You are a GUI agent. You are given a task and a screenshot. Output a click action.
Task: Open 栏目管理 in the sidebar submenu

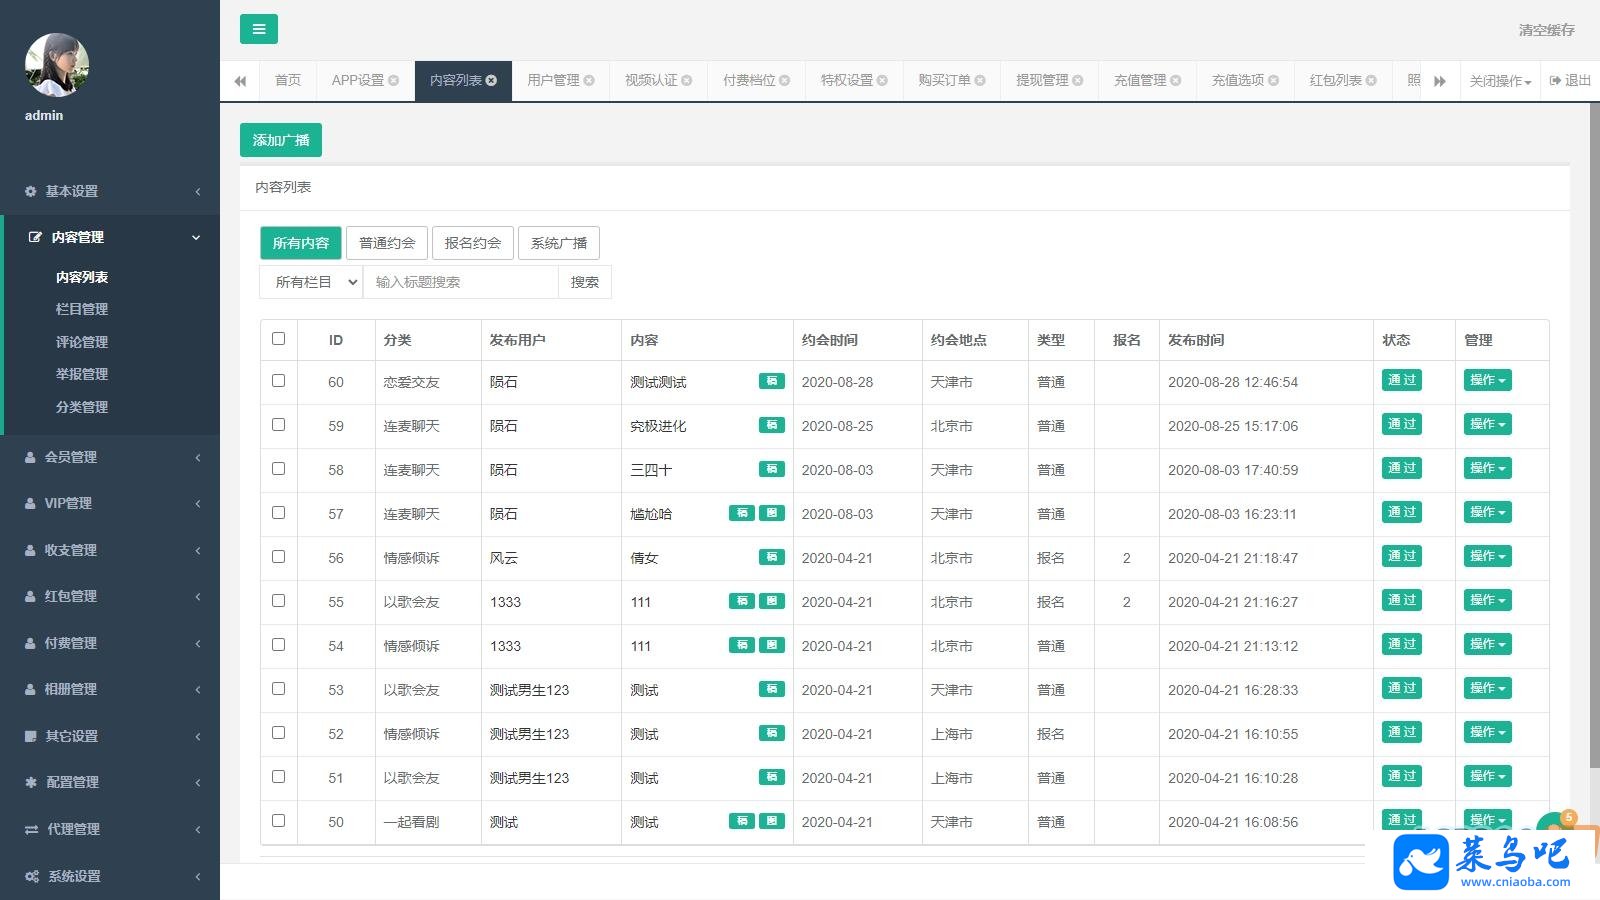[x=82, y=309]
